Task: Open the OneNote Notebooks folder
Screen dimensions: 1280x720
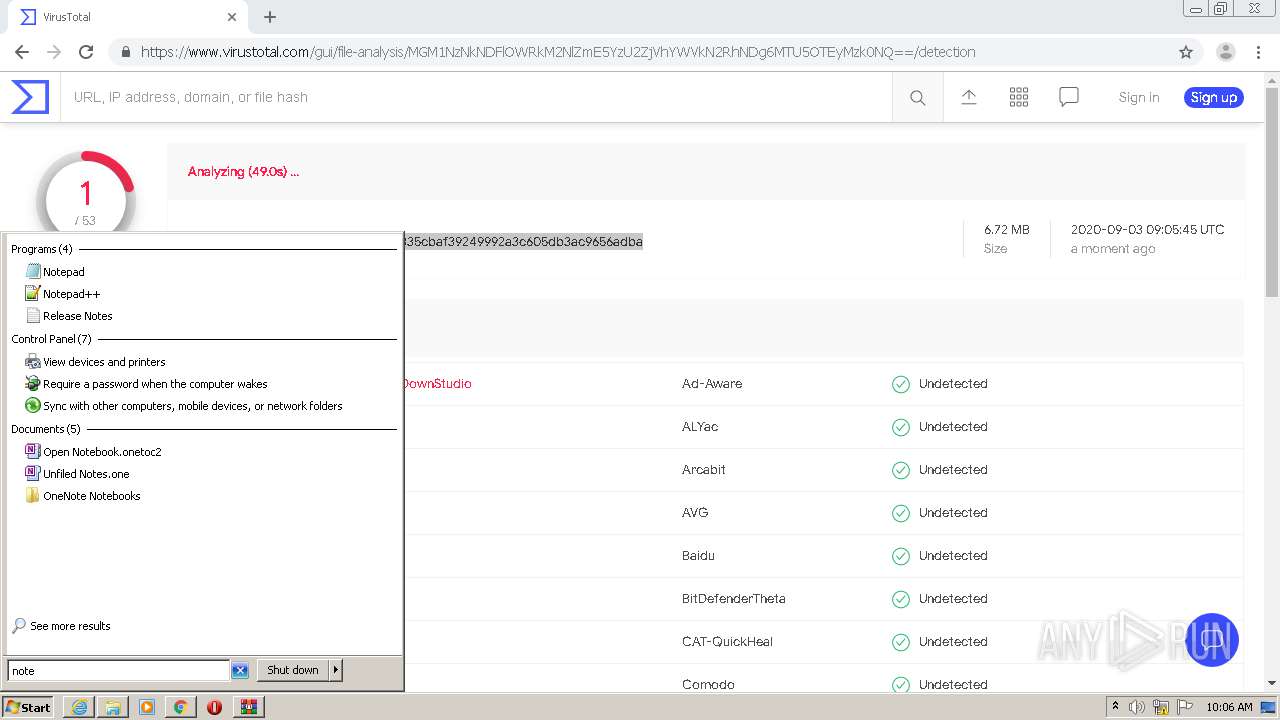Action: coord(91,496)
